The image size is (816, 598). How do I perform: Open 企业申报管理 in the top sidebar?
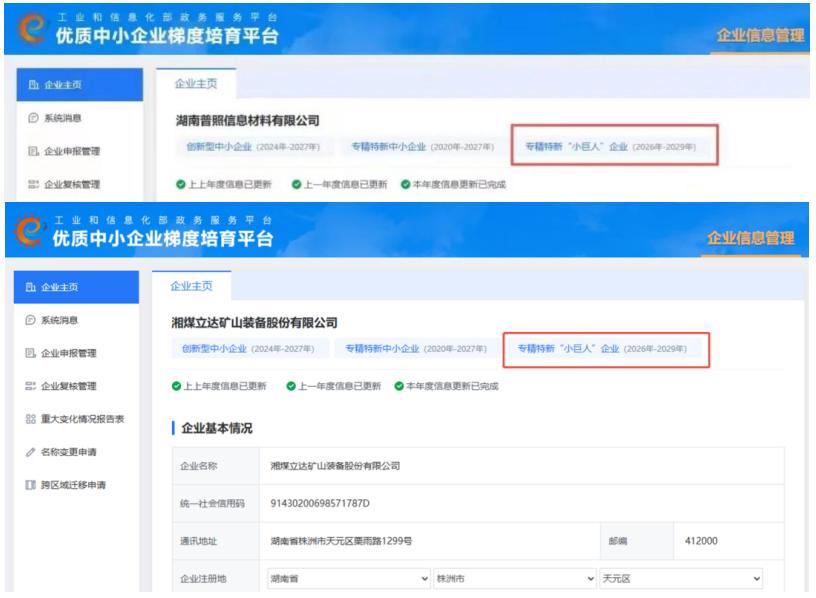pyautogui.click(x=80, y=151)
